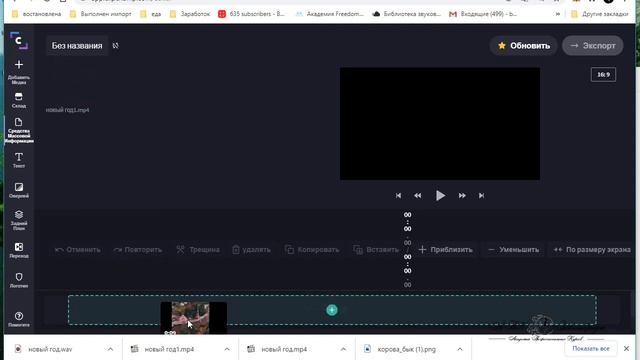This screenshot has width=640, height=360.
Task: Open the 16:9 aspect ratio selector
Action: pos(603,75)
